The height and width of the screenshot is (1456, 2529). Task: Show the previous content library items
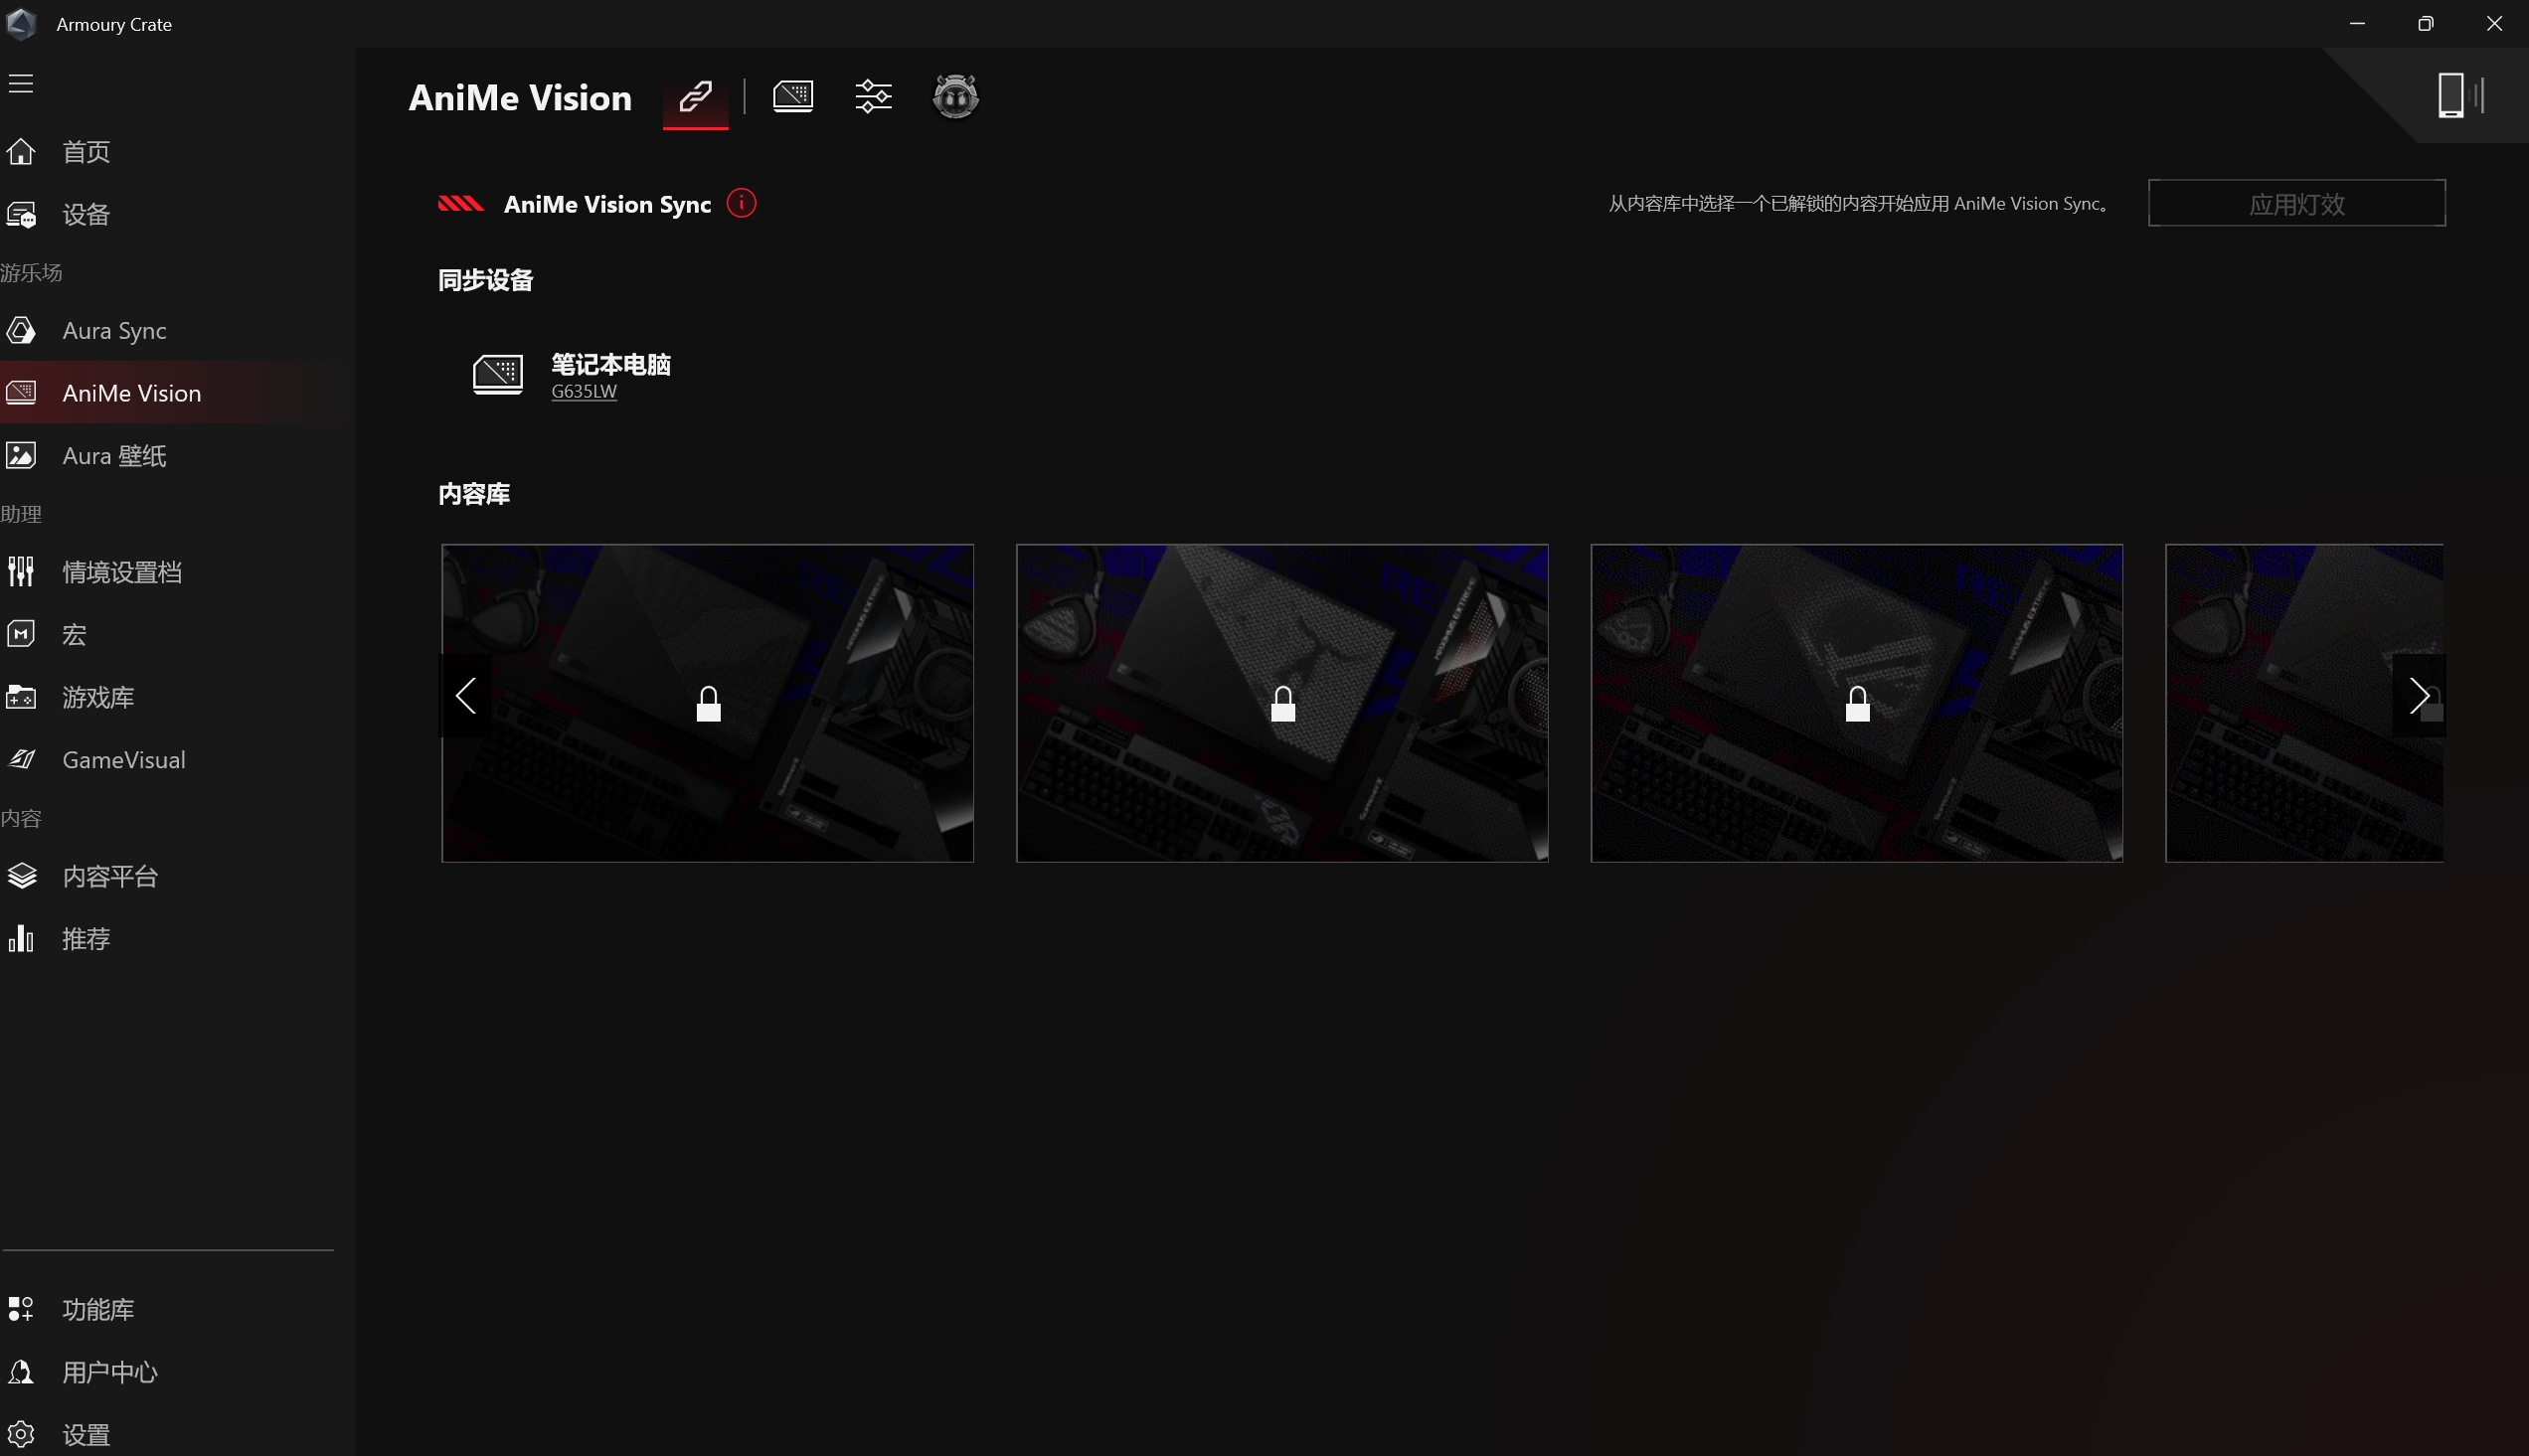point(465,696)
